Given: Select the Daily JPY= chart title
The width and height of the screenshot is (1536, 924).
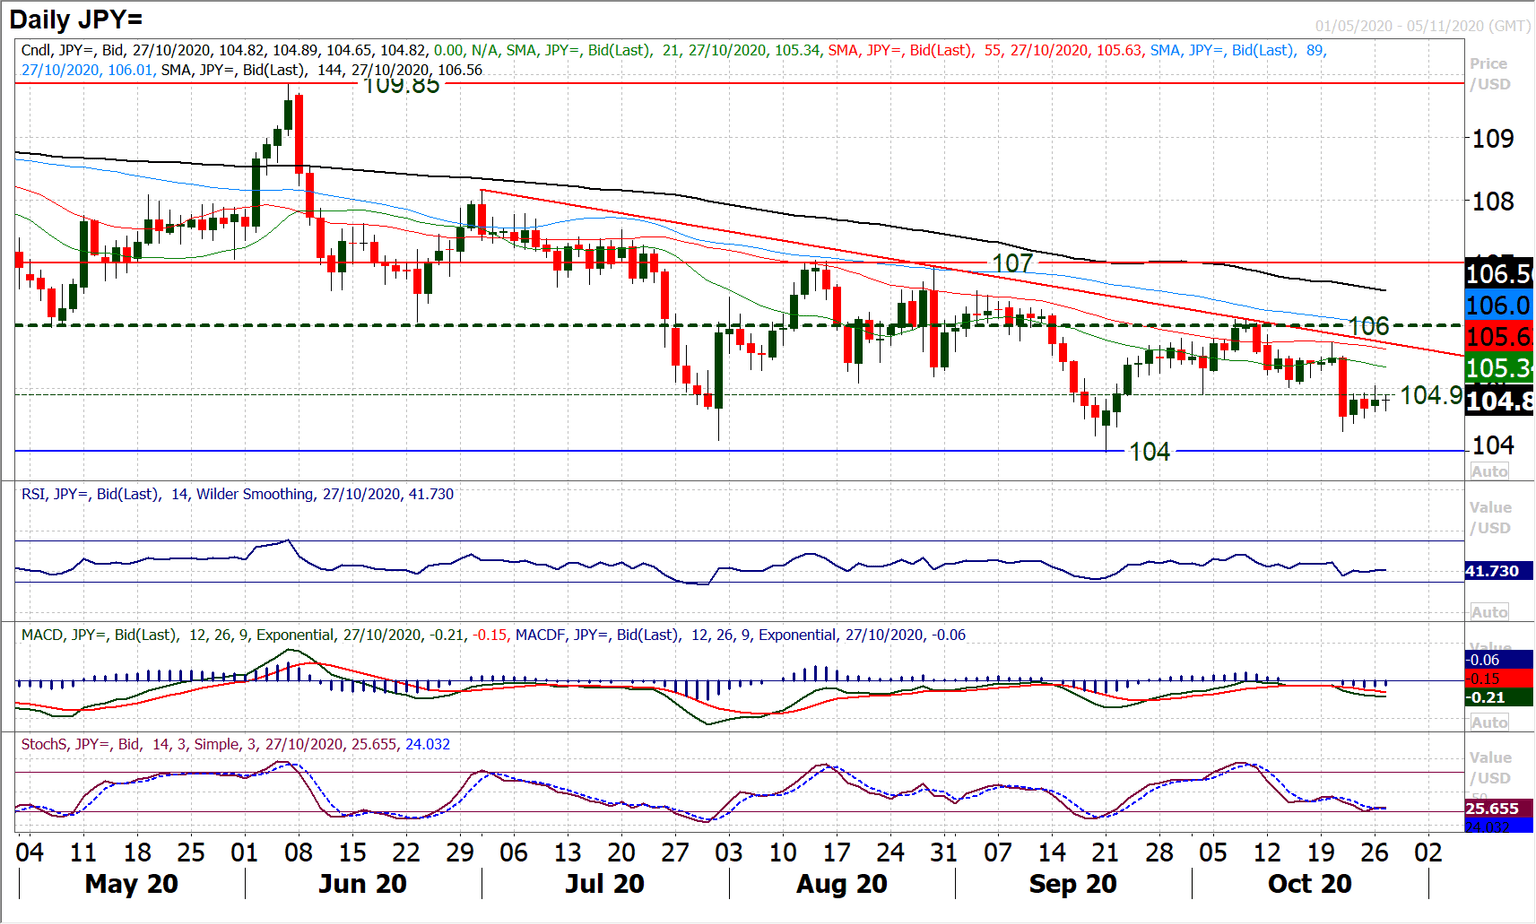Looking at the screenshot, I should click(x=75, y=17).
